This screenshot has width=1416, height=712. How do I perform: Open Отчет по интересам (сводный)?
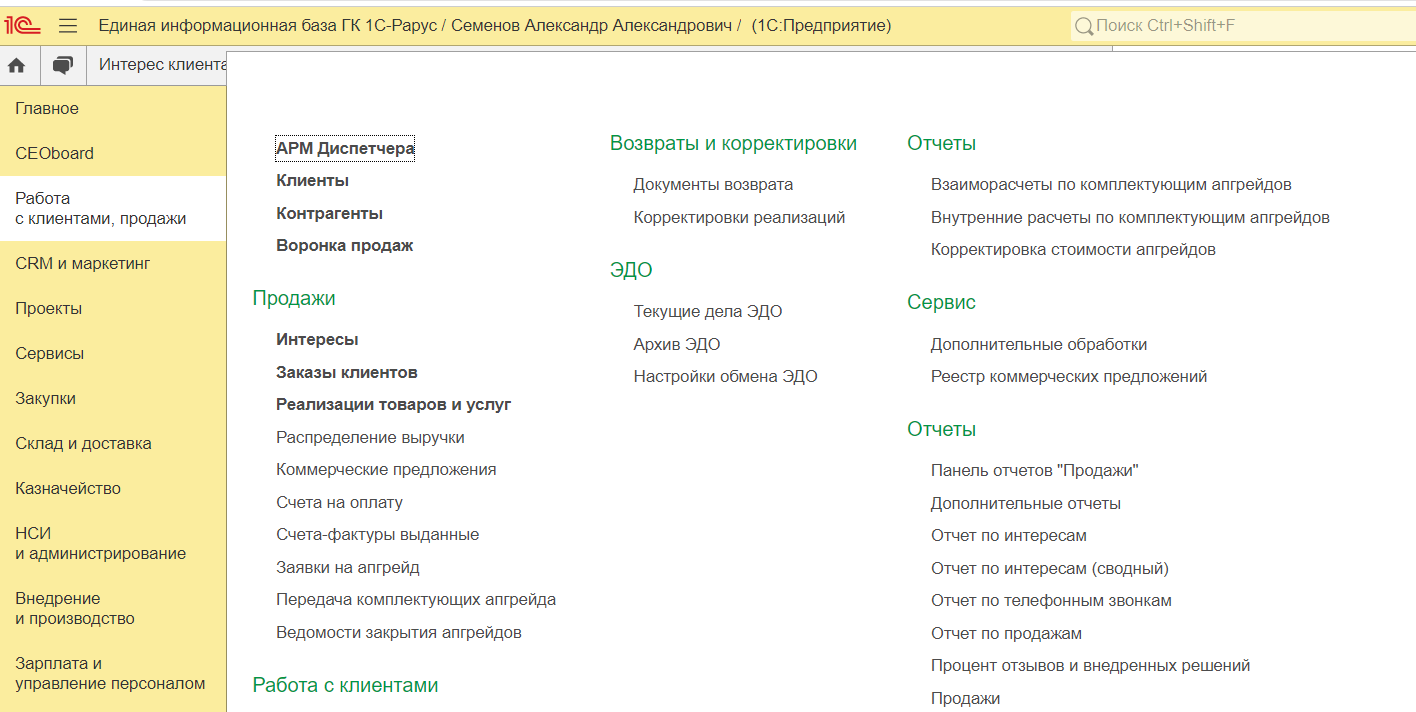click(x=1050, y=568)
